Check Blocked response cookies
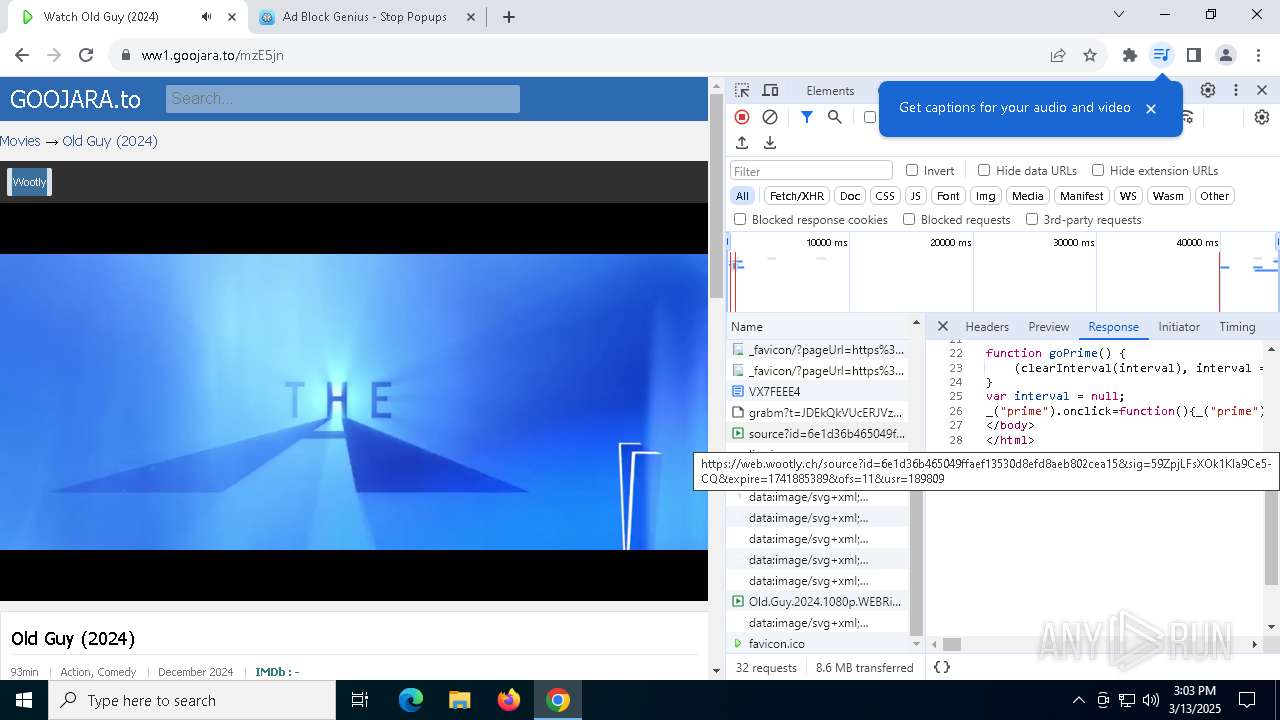 pos(740,219)
